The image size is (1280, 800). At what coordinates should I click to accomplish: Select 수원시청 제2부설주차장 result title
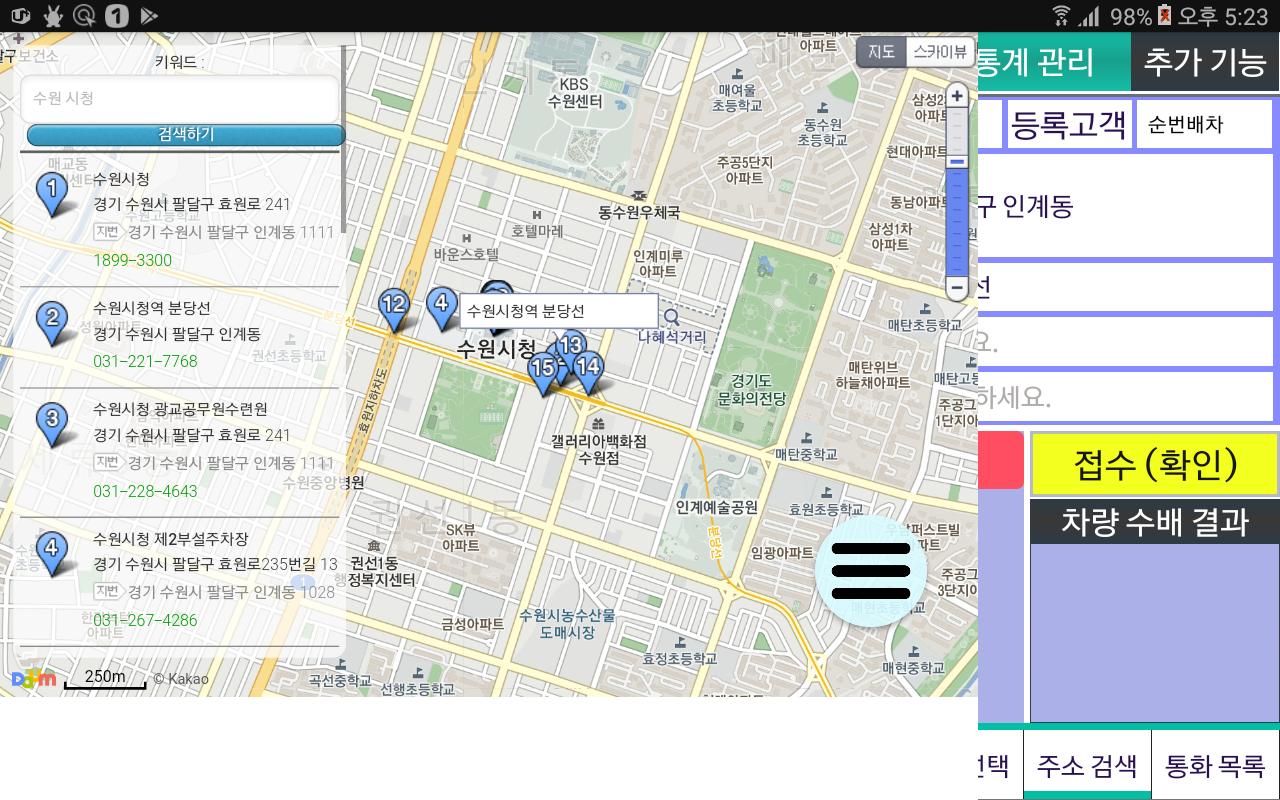[x=171, y=538]
